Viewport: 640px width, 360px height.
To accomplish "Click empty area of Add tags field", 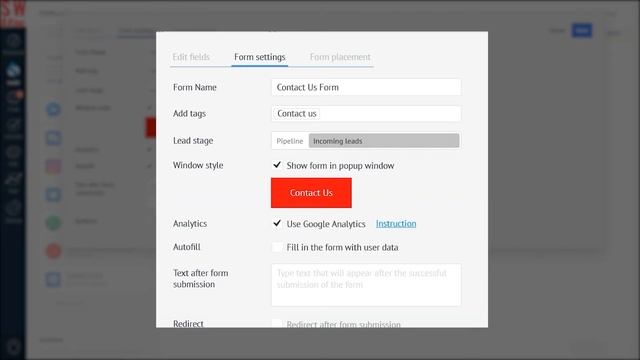I will pyautogui.click(x=390, y=113).
